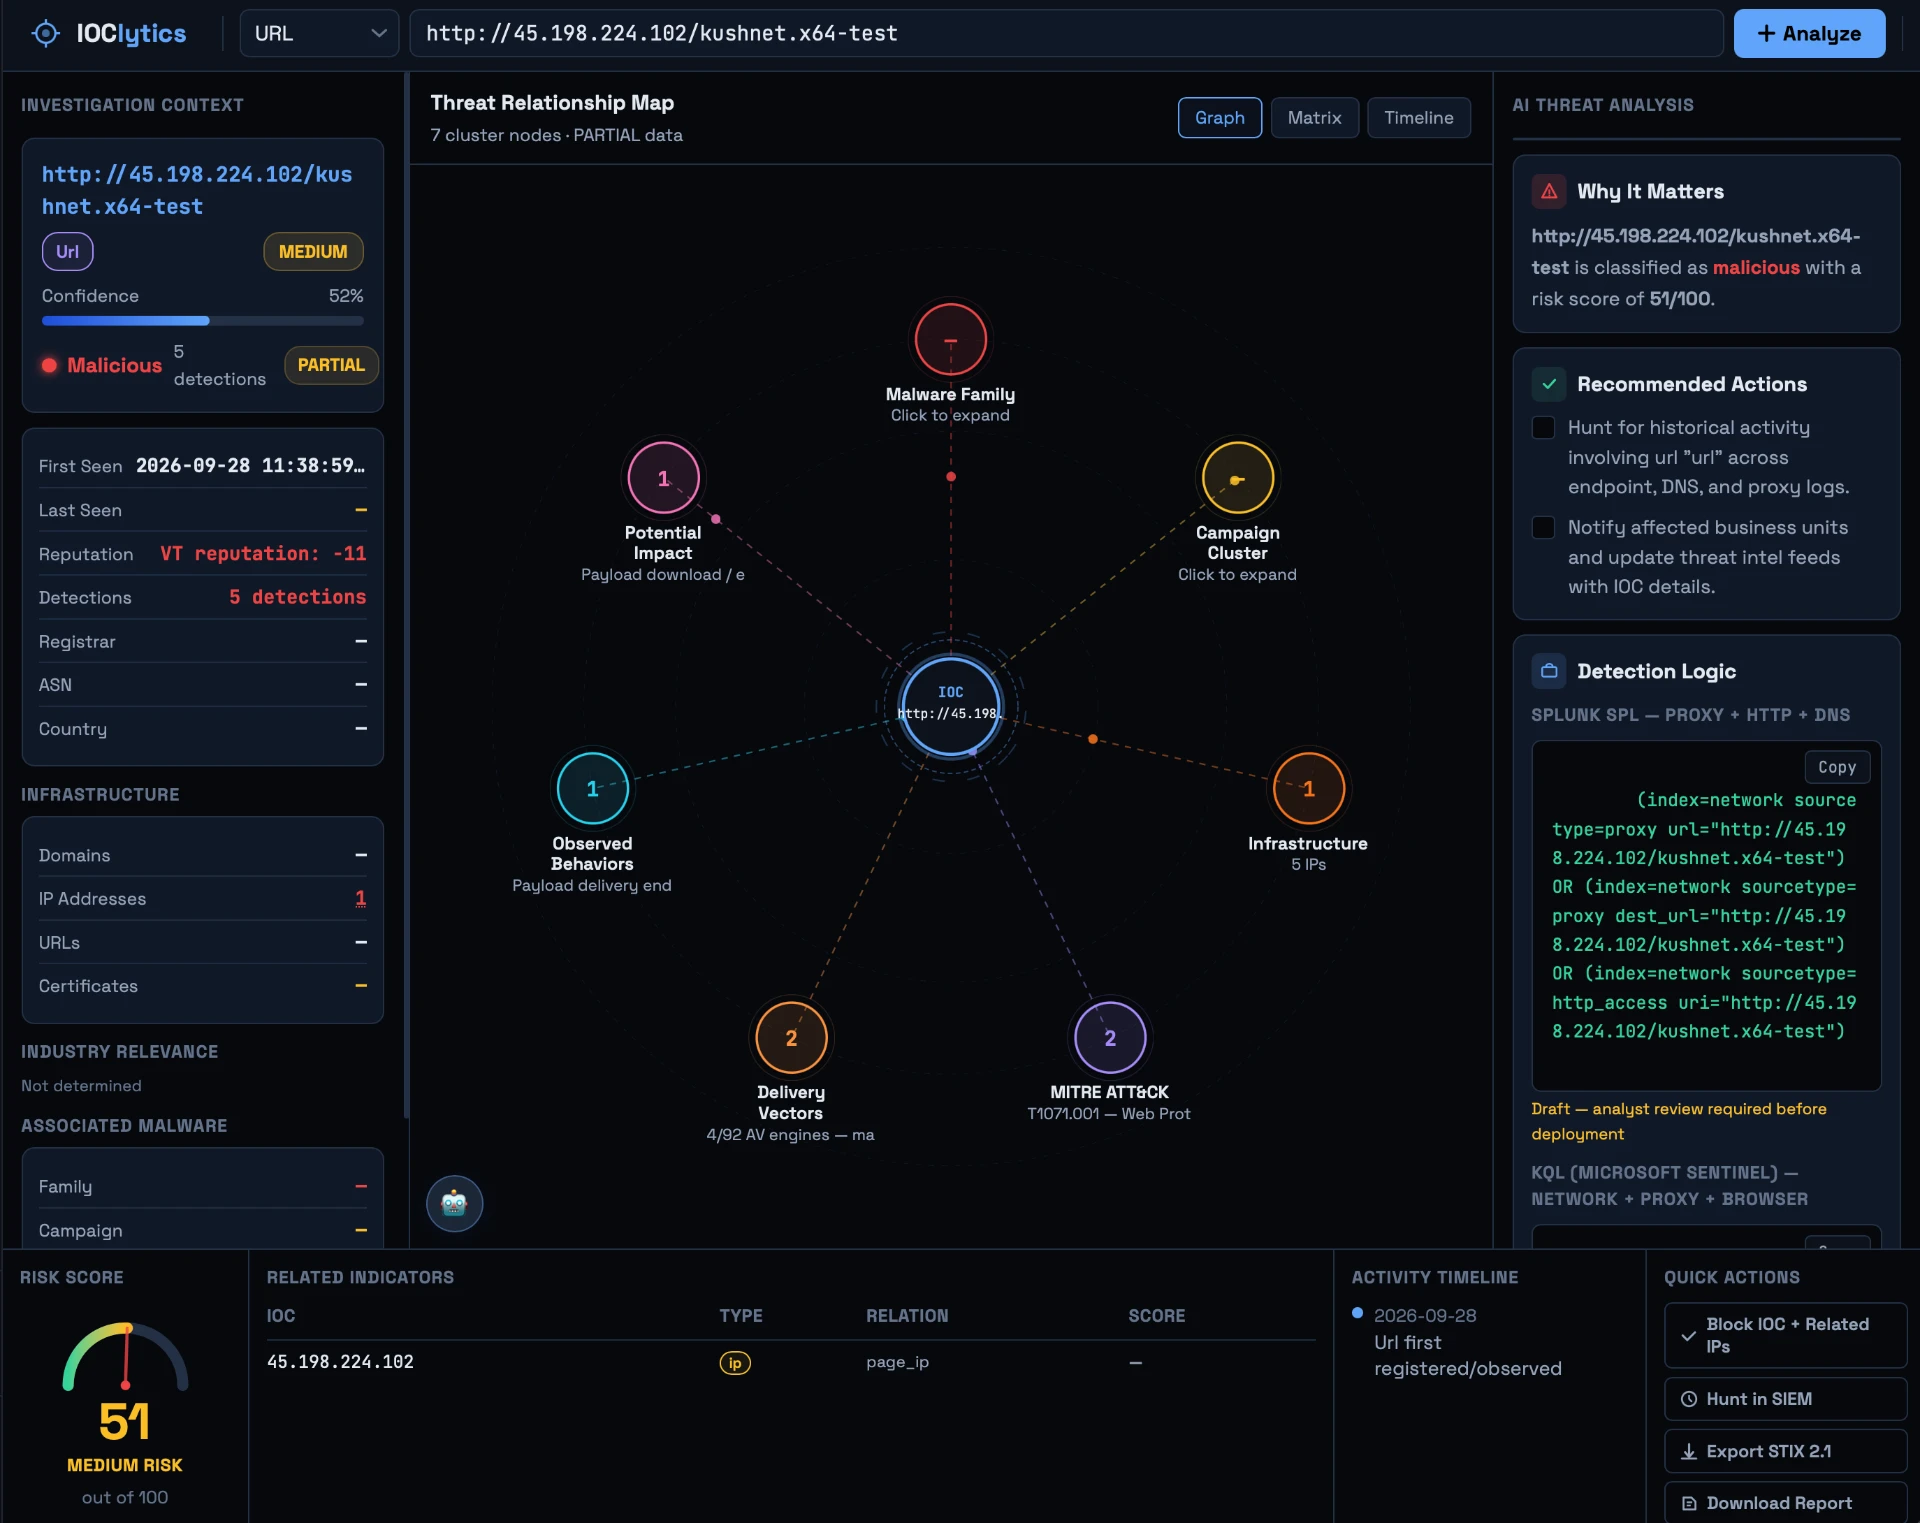Open the chatbot robot assistant icon

(455, 1203)
